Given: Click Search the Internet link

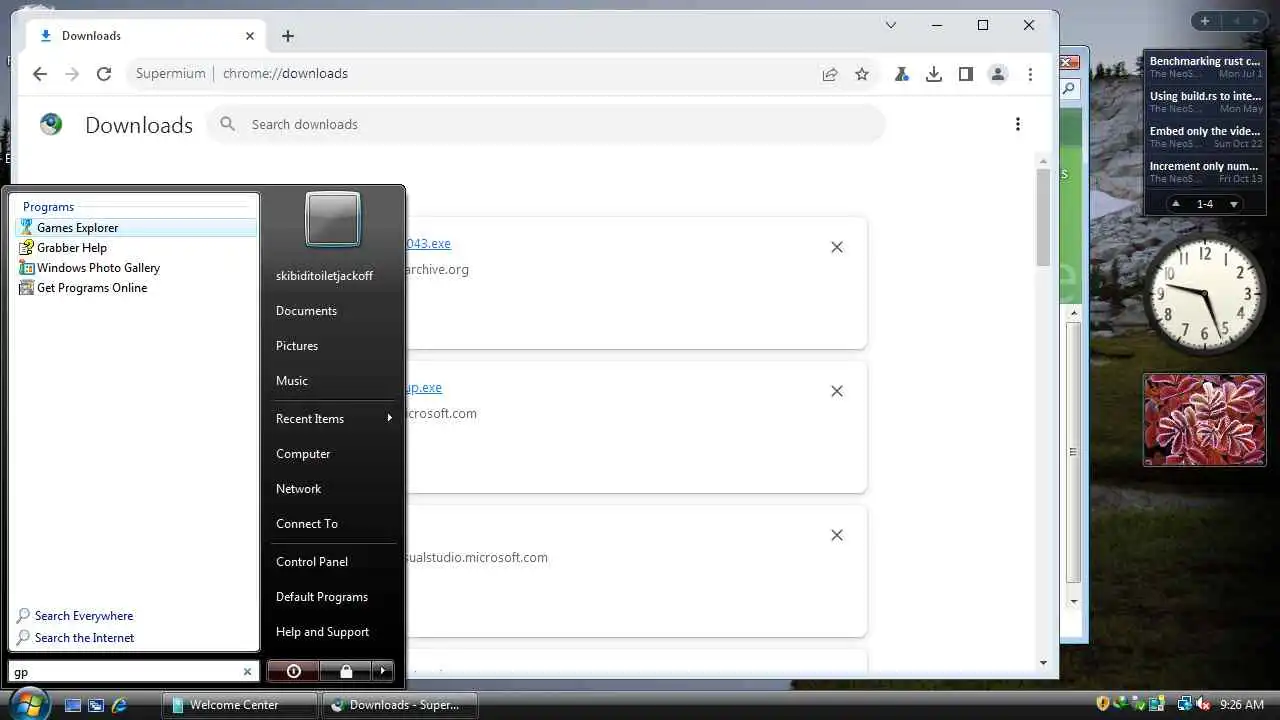Looking at the screenshot, I should (x=84, y=638).
